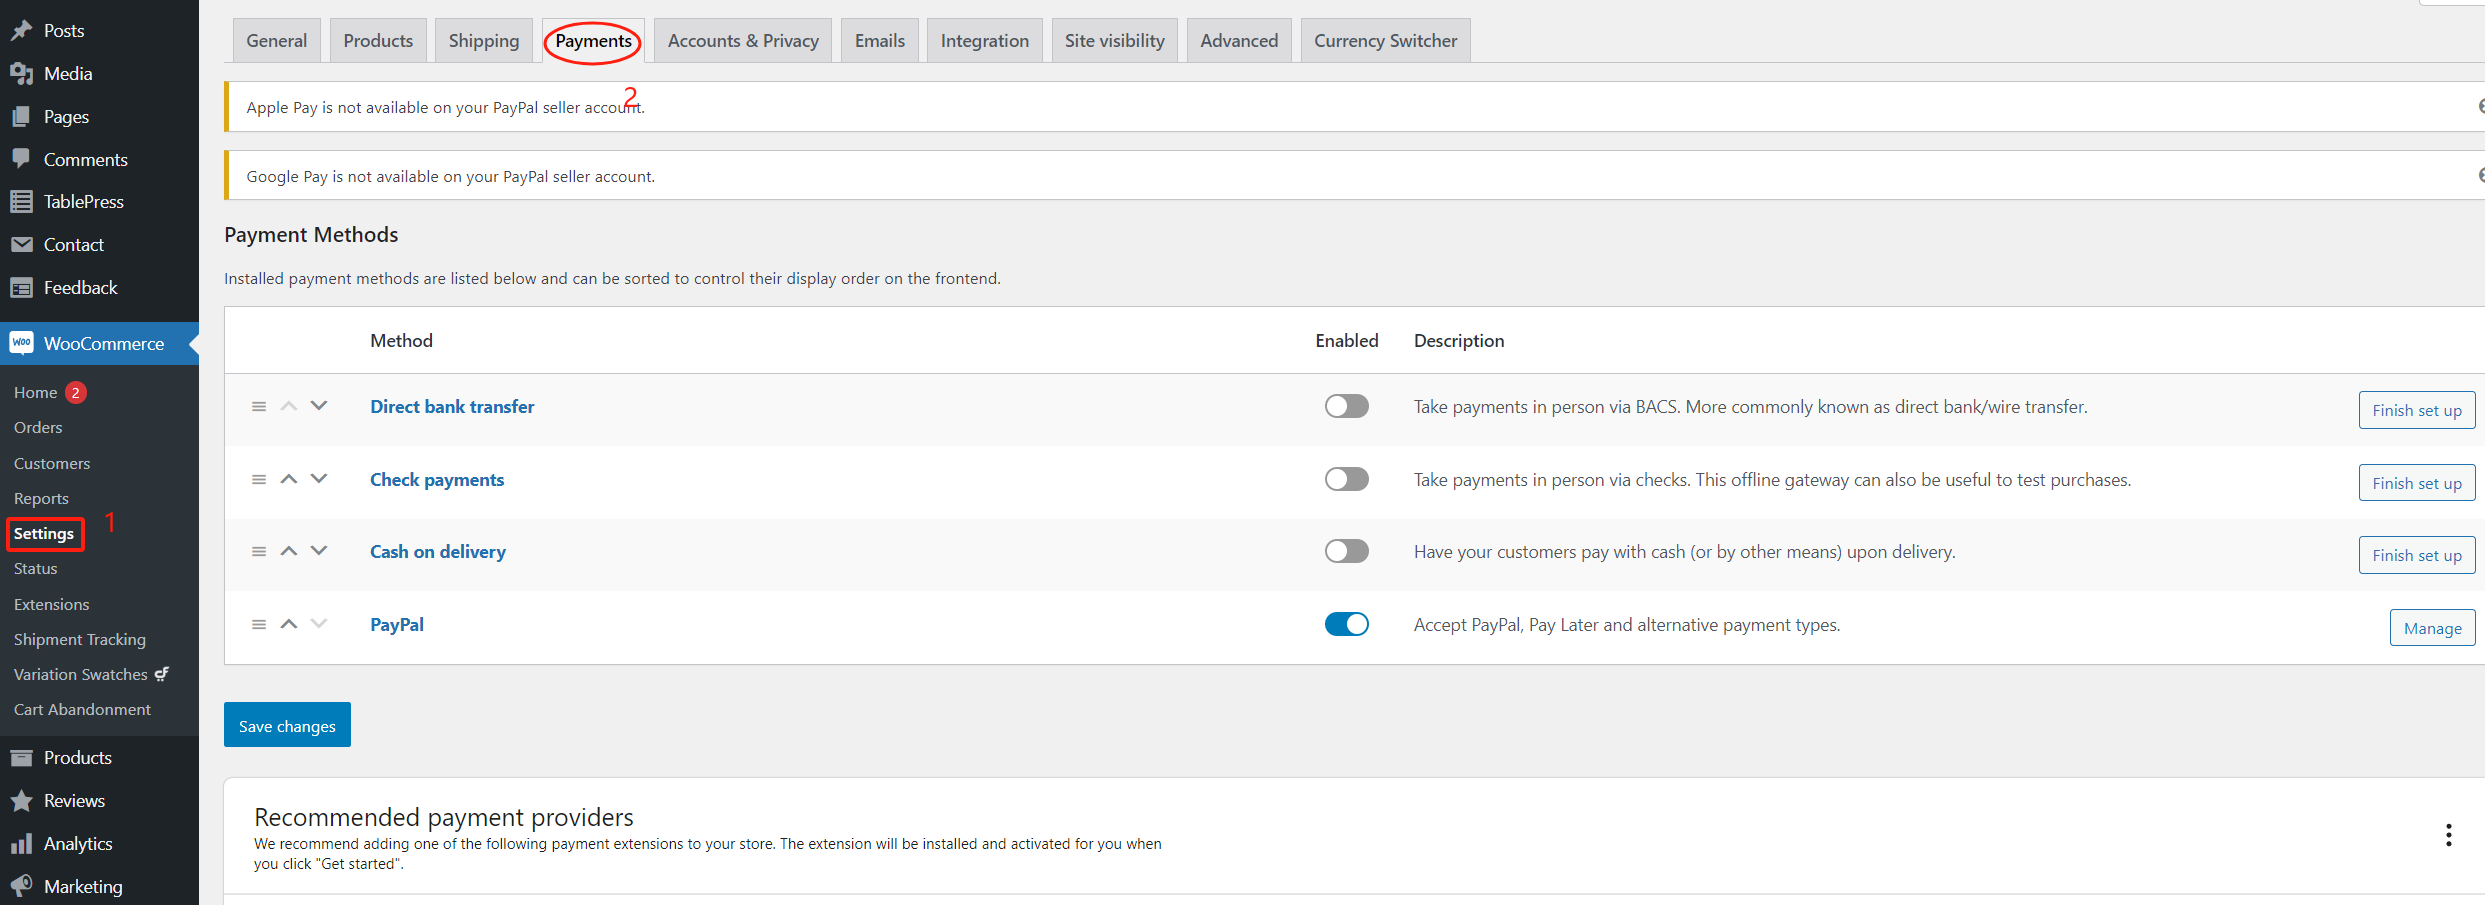This screenshot has width=2485, height=905.
Task: Move Direct bank transfer down one position
Action: point(319,406)
